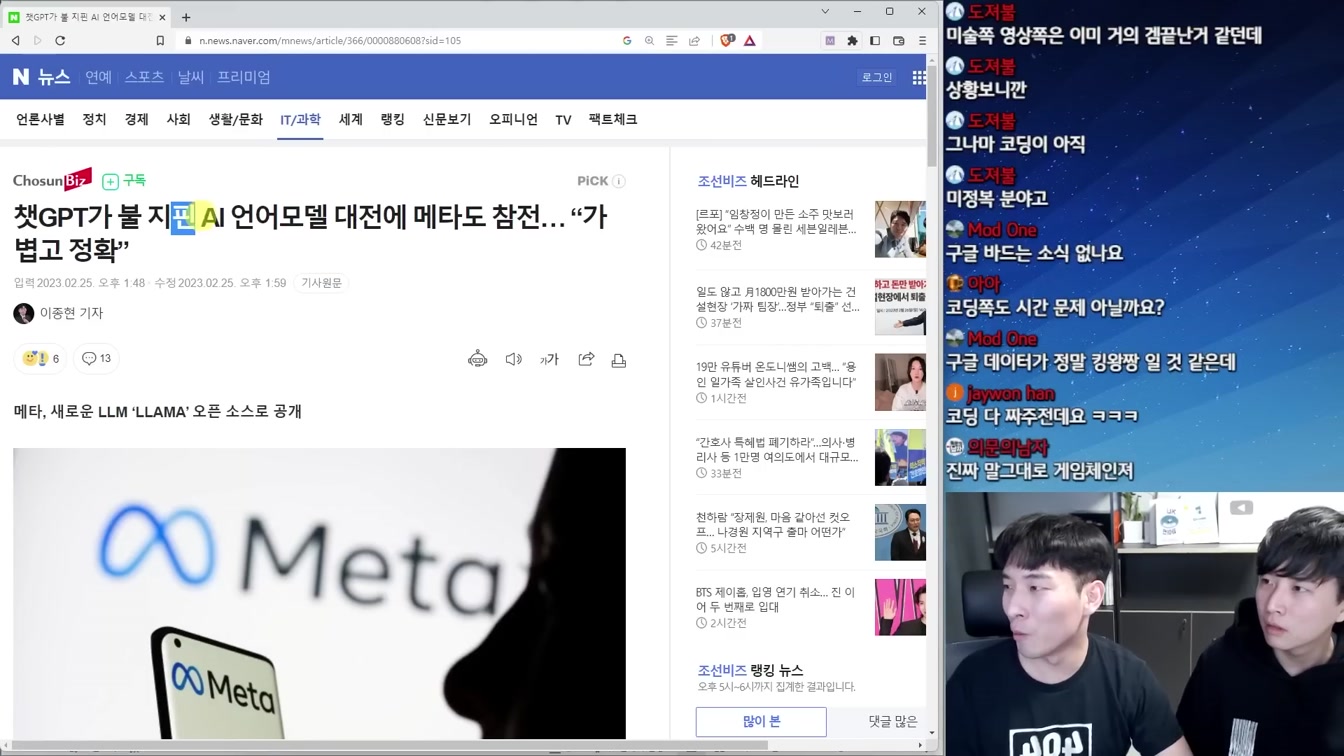This screenshot has width=1344, height=756.
Task: Open a new browser tab with plus
Action: pos(186,17)
